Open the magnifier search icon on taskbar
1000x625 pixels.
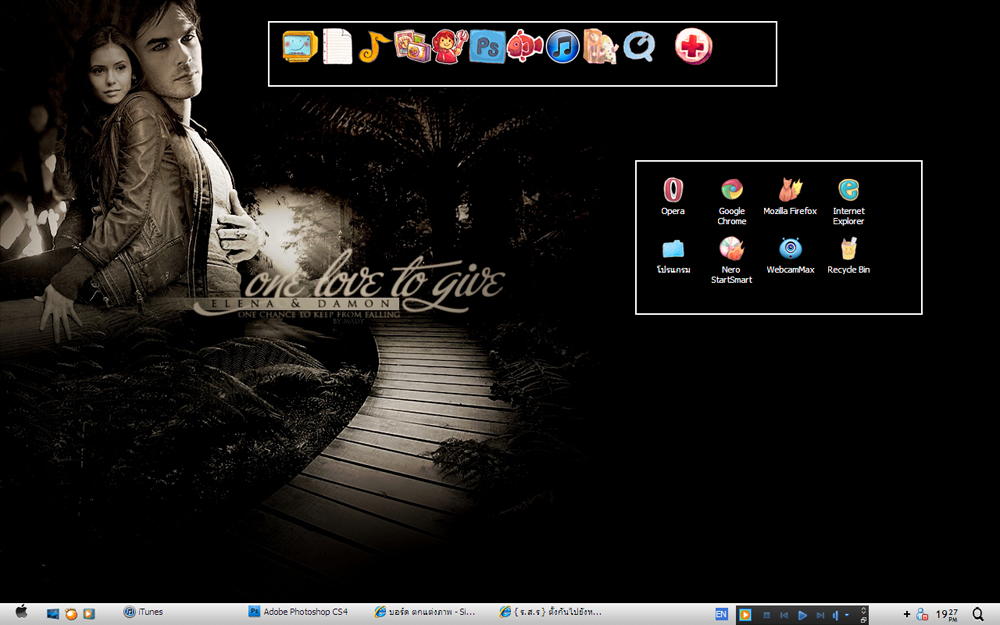pos(978,614)
